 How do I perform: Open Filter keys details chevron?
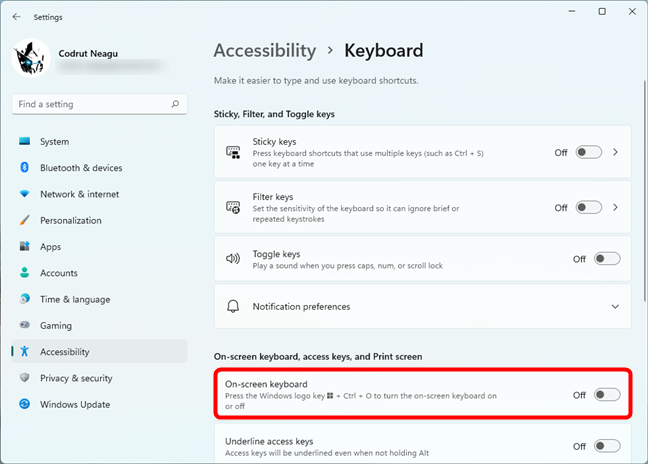click(x=616, y=208)
